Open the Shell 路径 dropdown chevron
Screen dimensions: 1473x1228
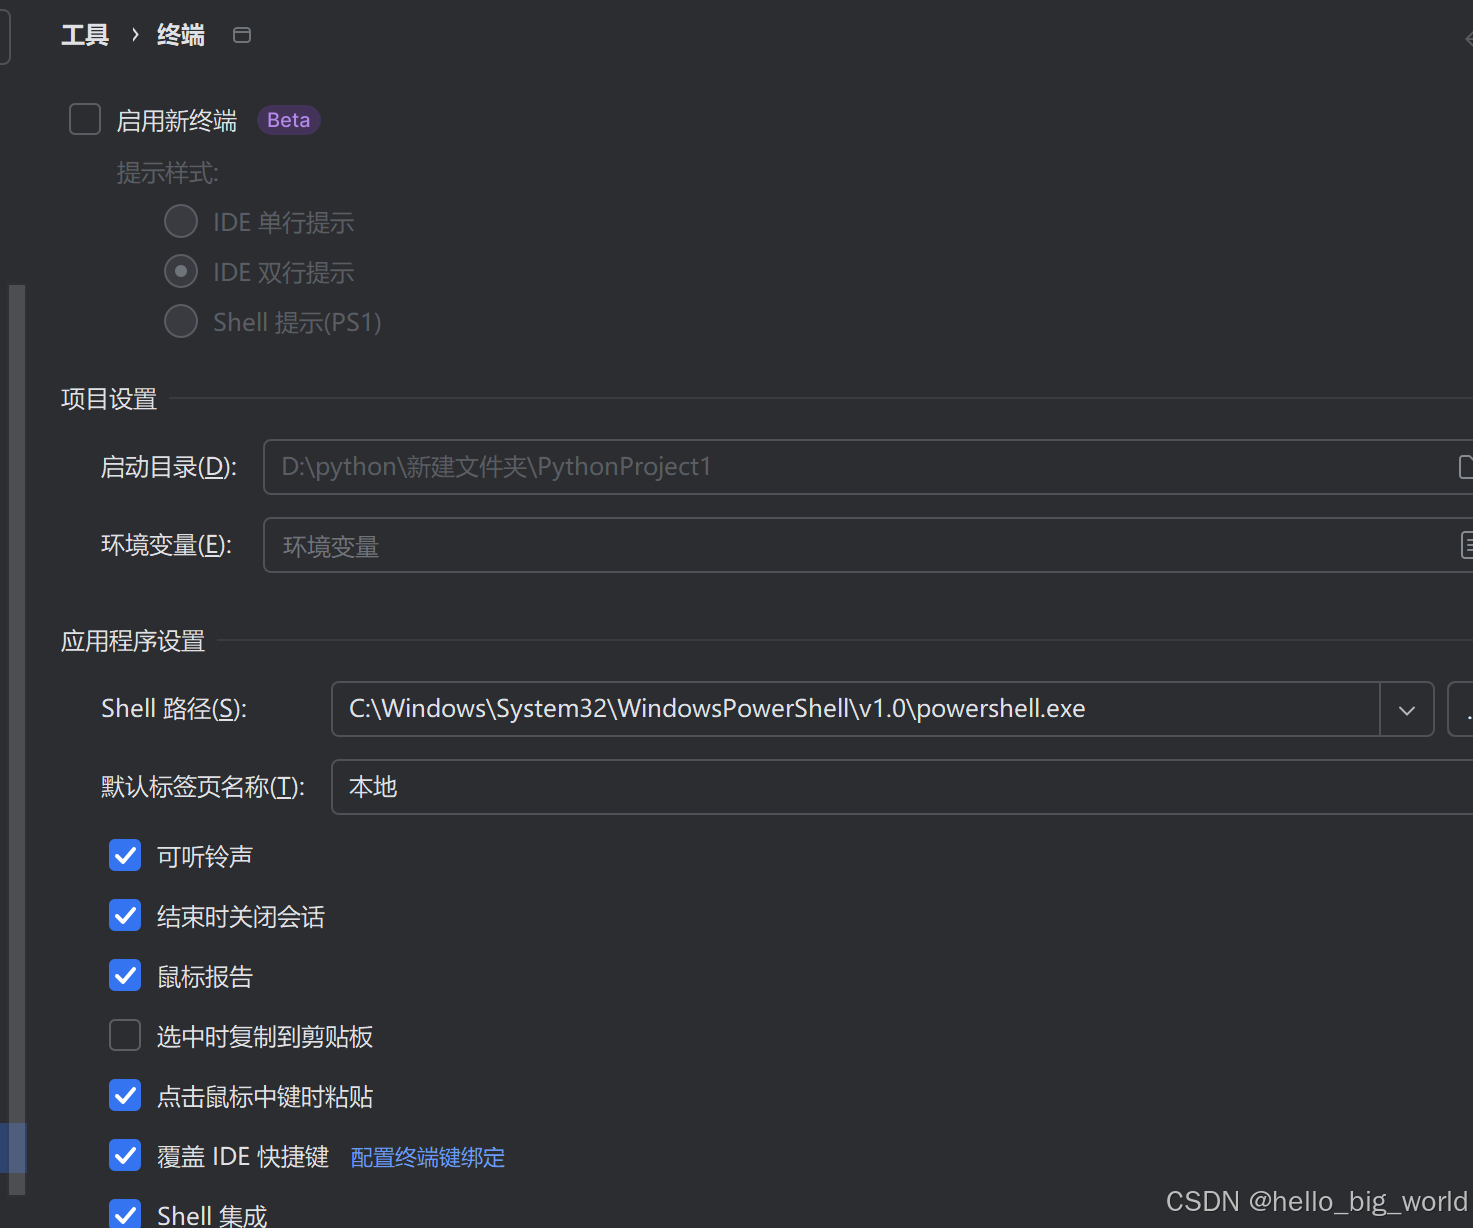(x=1406, y=709)
